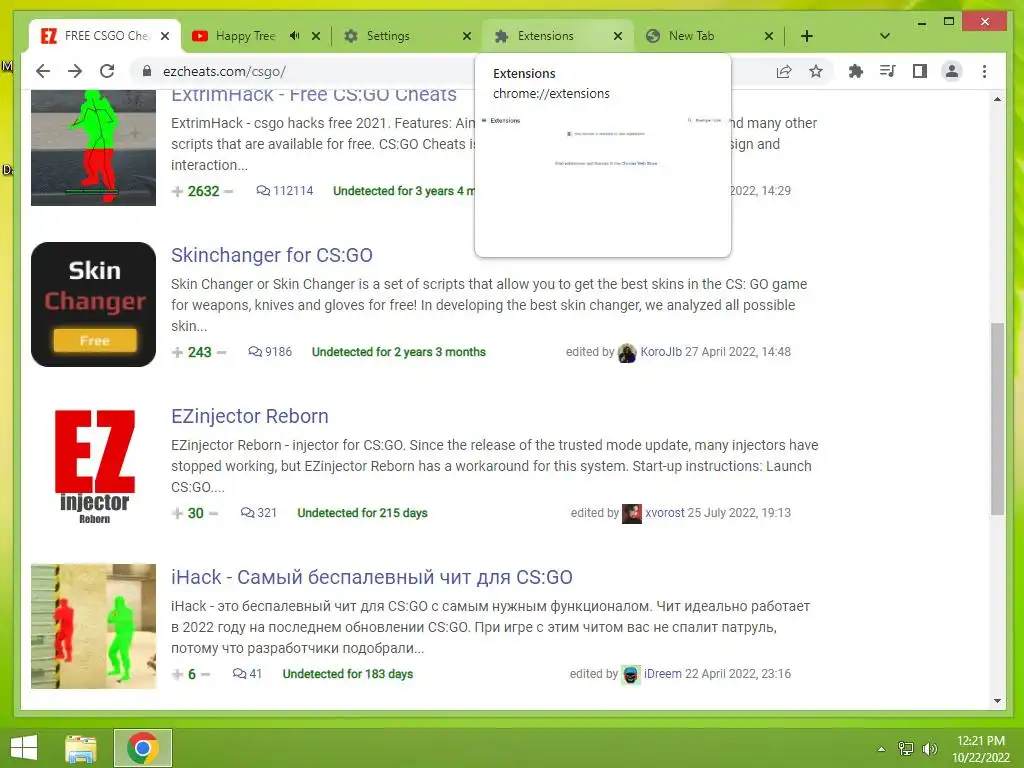Open a new tab with plus button

807,36
